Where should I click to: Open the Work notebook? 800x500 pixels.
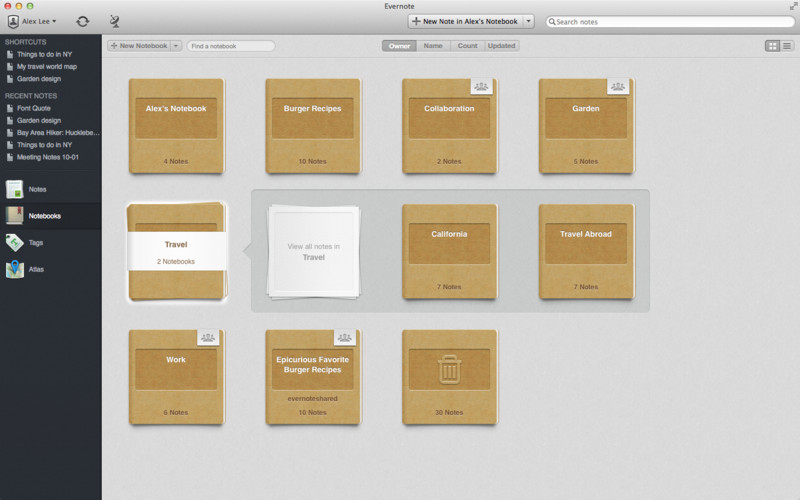click(x=177, y=377)
